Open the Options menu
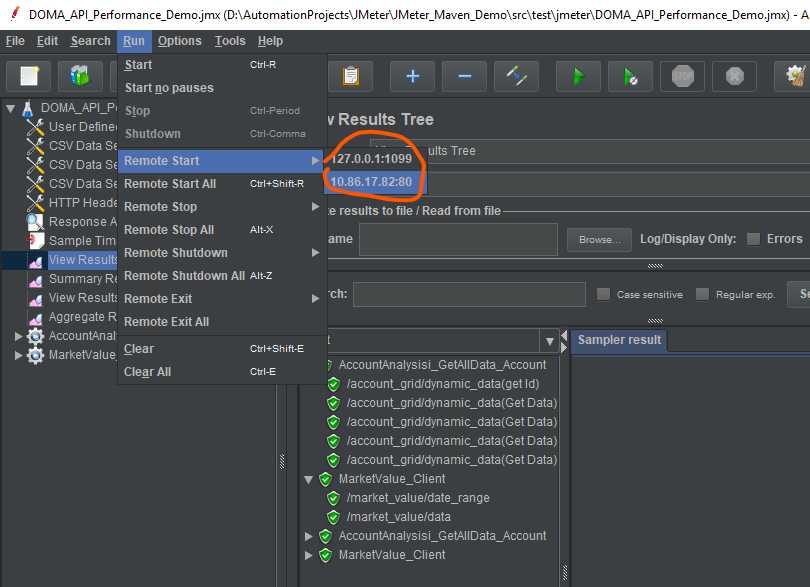This screenshot has height=587, width=810. click(x=179, y=41)
